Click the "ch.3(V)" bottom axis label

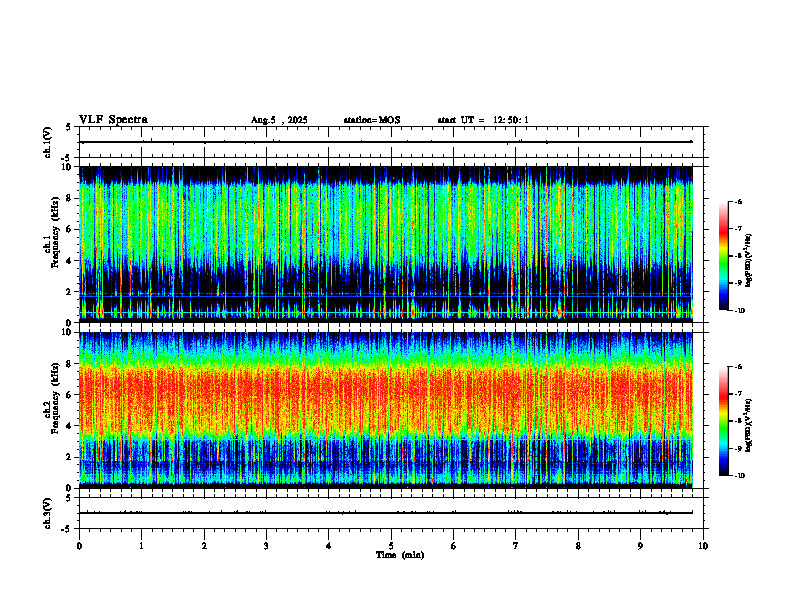(48, 513)
